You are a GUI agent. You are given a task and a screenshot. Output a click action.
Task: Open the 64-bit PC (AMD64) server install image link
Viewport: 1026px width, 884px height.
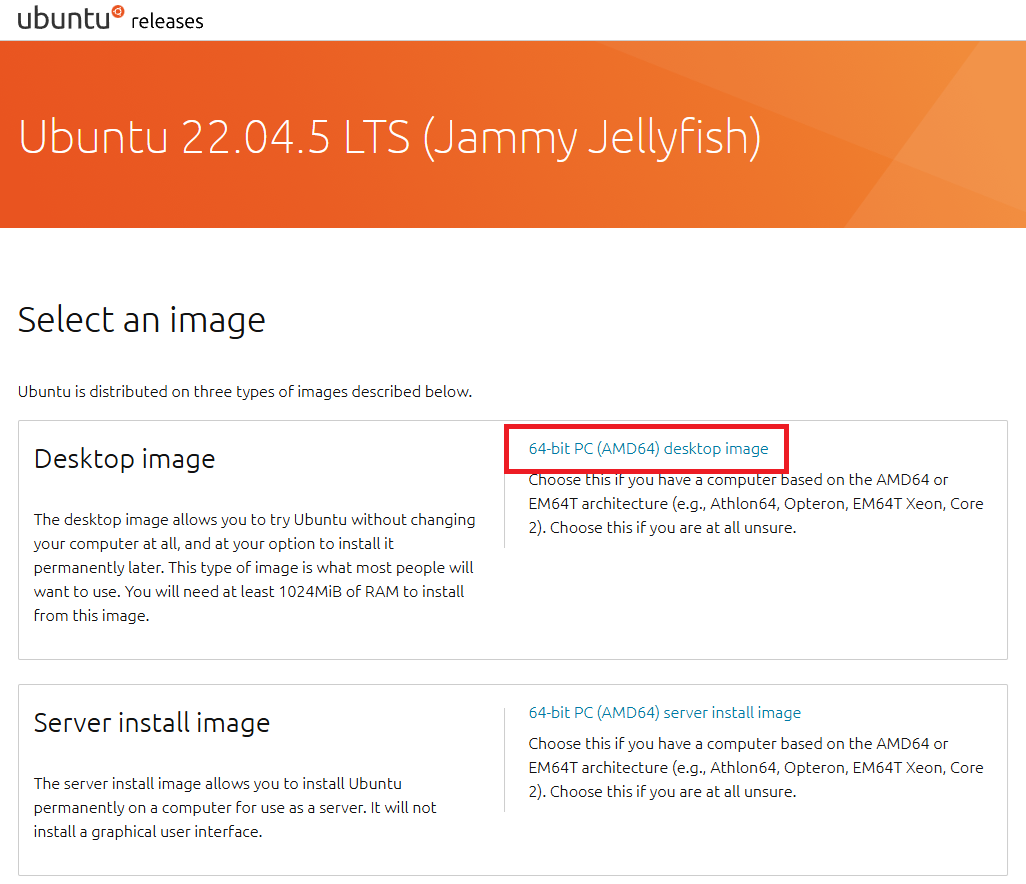click(x=664, y=713)
